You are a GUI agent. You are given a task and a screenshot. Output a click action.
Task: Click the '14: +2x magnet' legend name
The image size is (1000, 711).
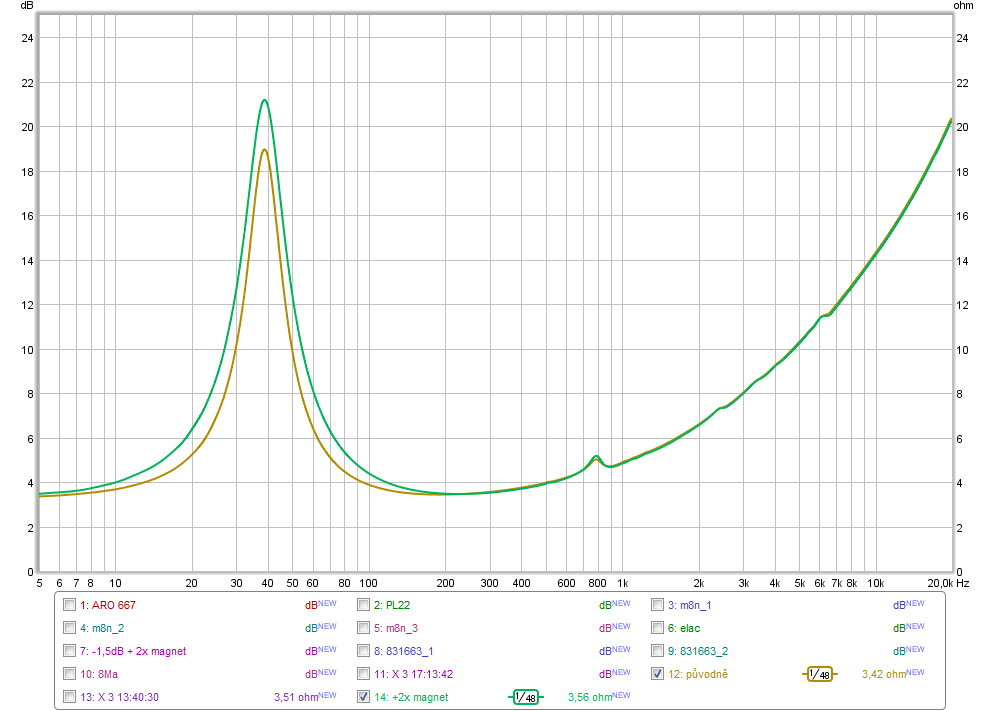[x=411, y=697]
